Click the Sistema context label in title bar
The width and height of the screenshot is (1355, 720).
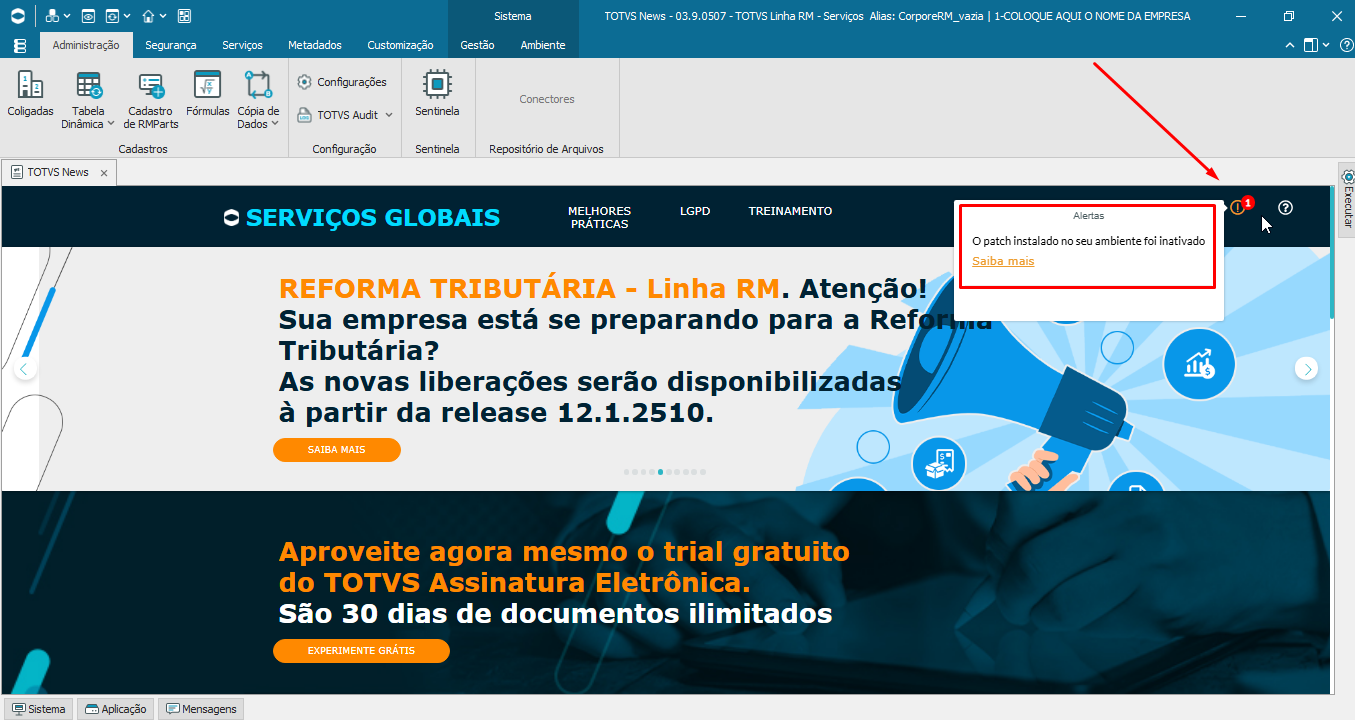[x=513, y=16]
